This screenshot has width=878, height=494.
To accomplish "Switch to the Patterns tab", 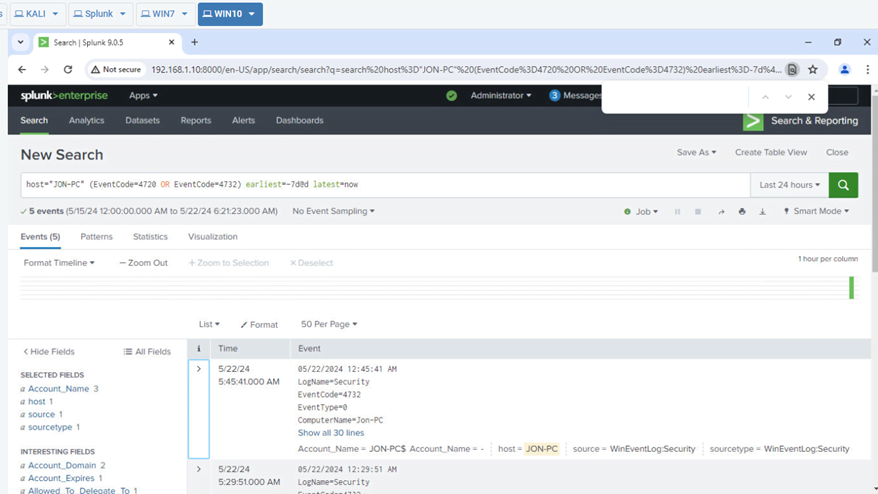I will click(96, 237).
